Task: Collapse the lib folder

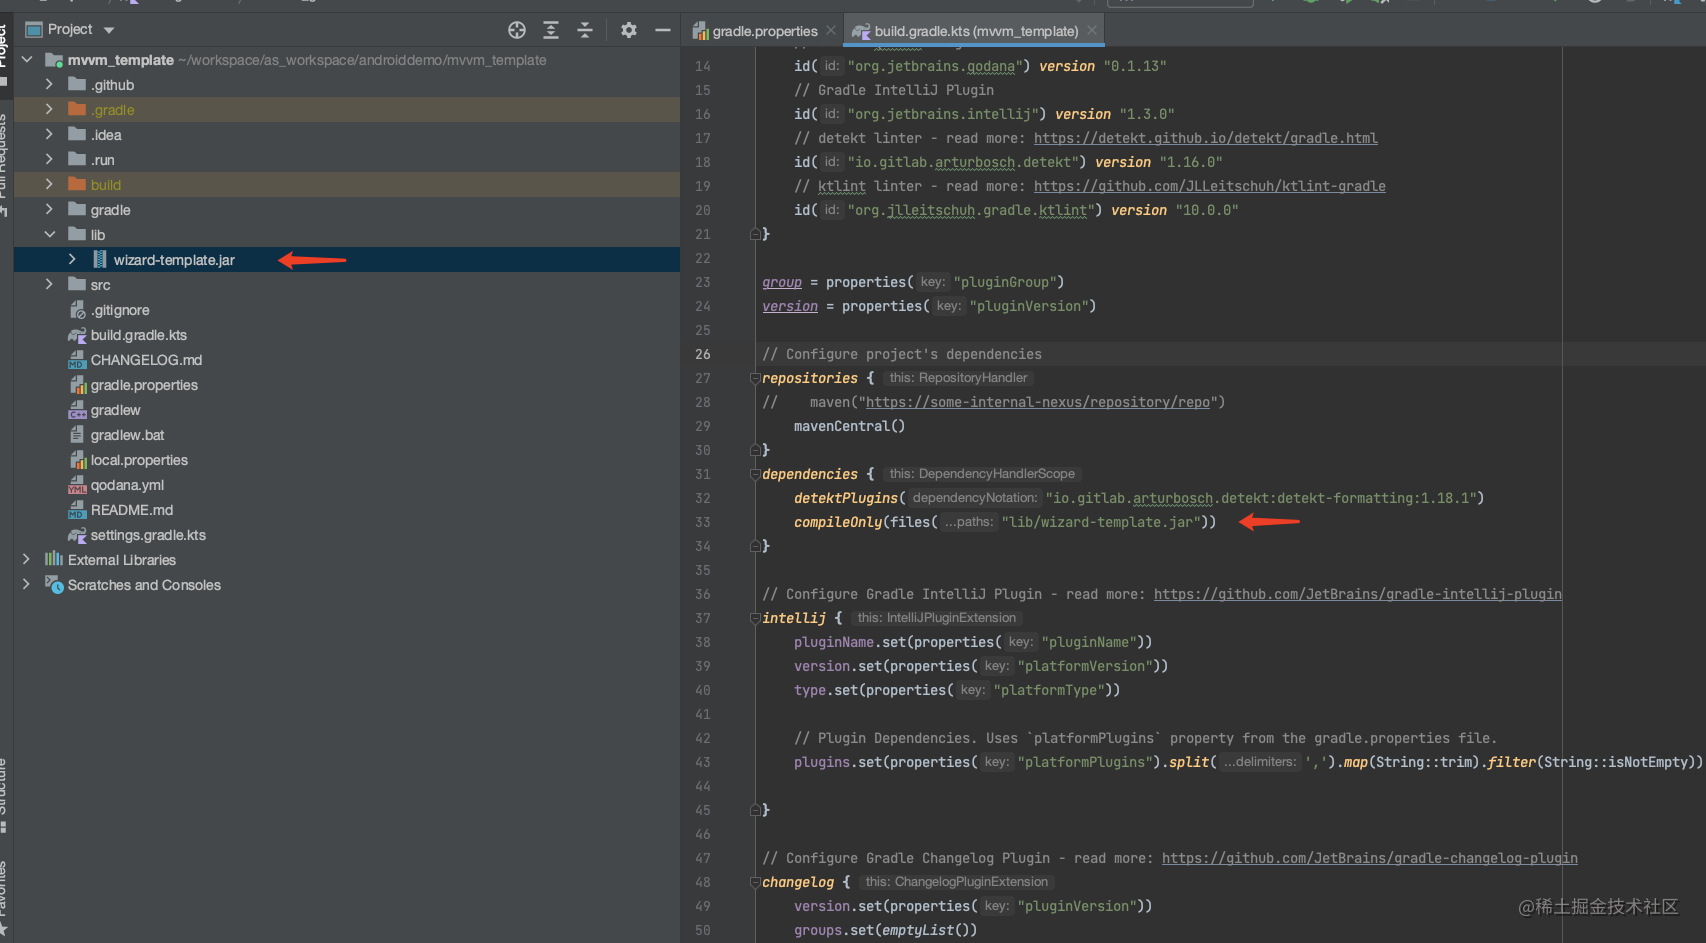Action: (x=49, y=235)
